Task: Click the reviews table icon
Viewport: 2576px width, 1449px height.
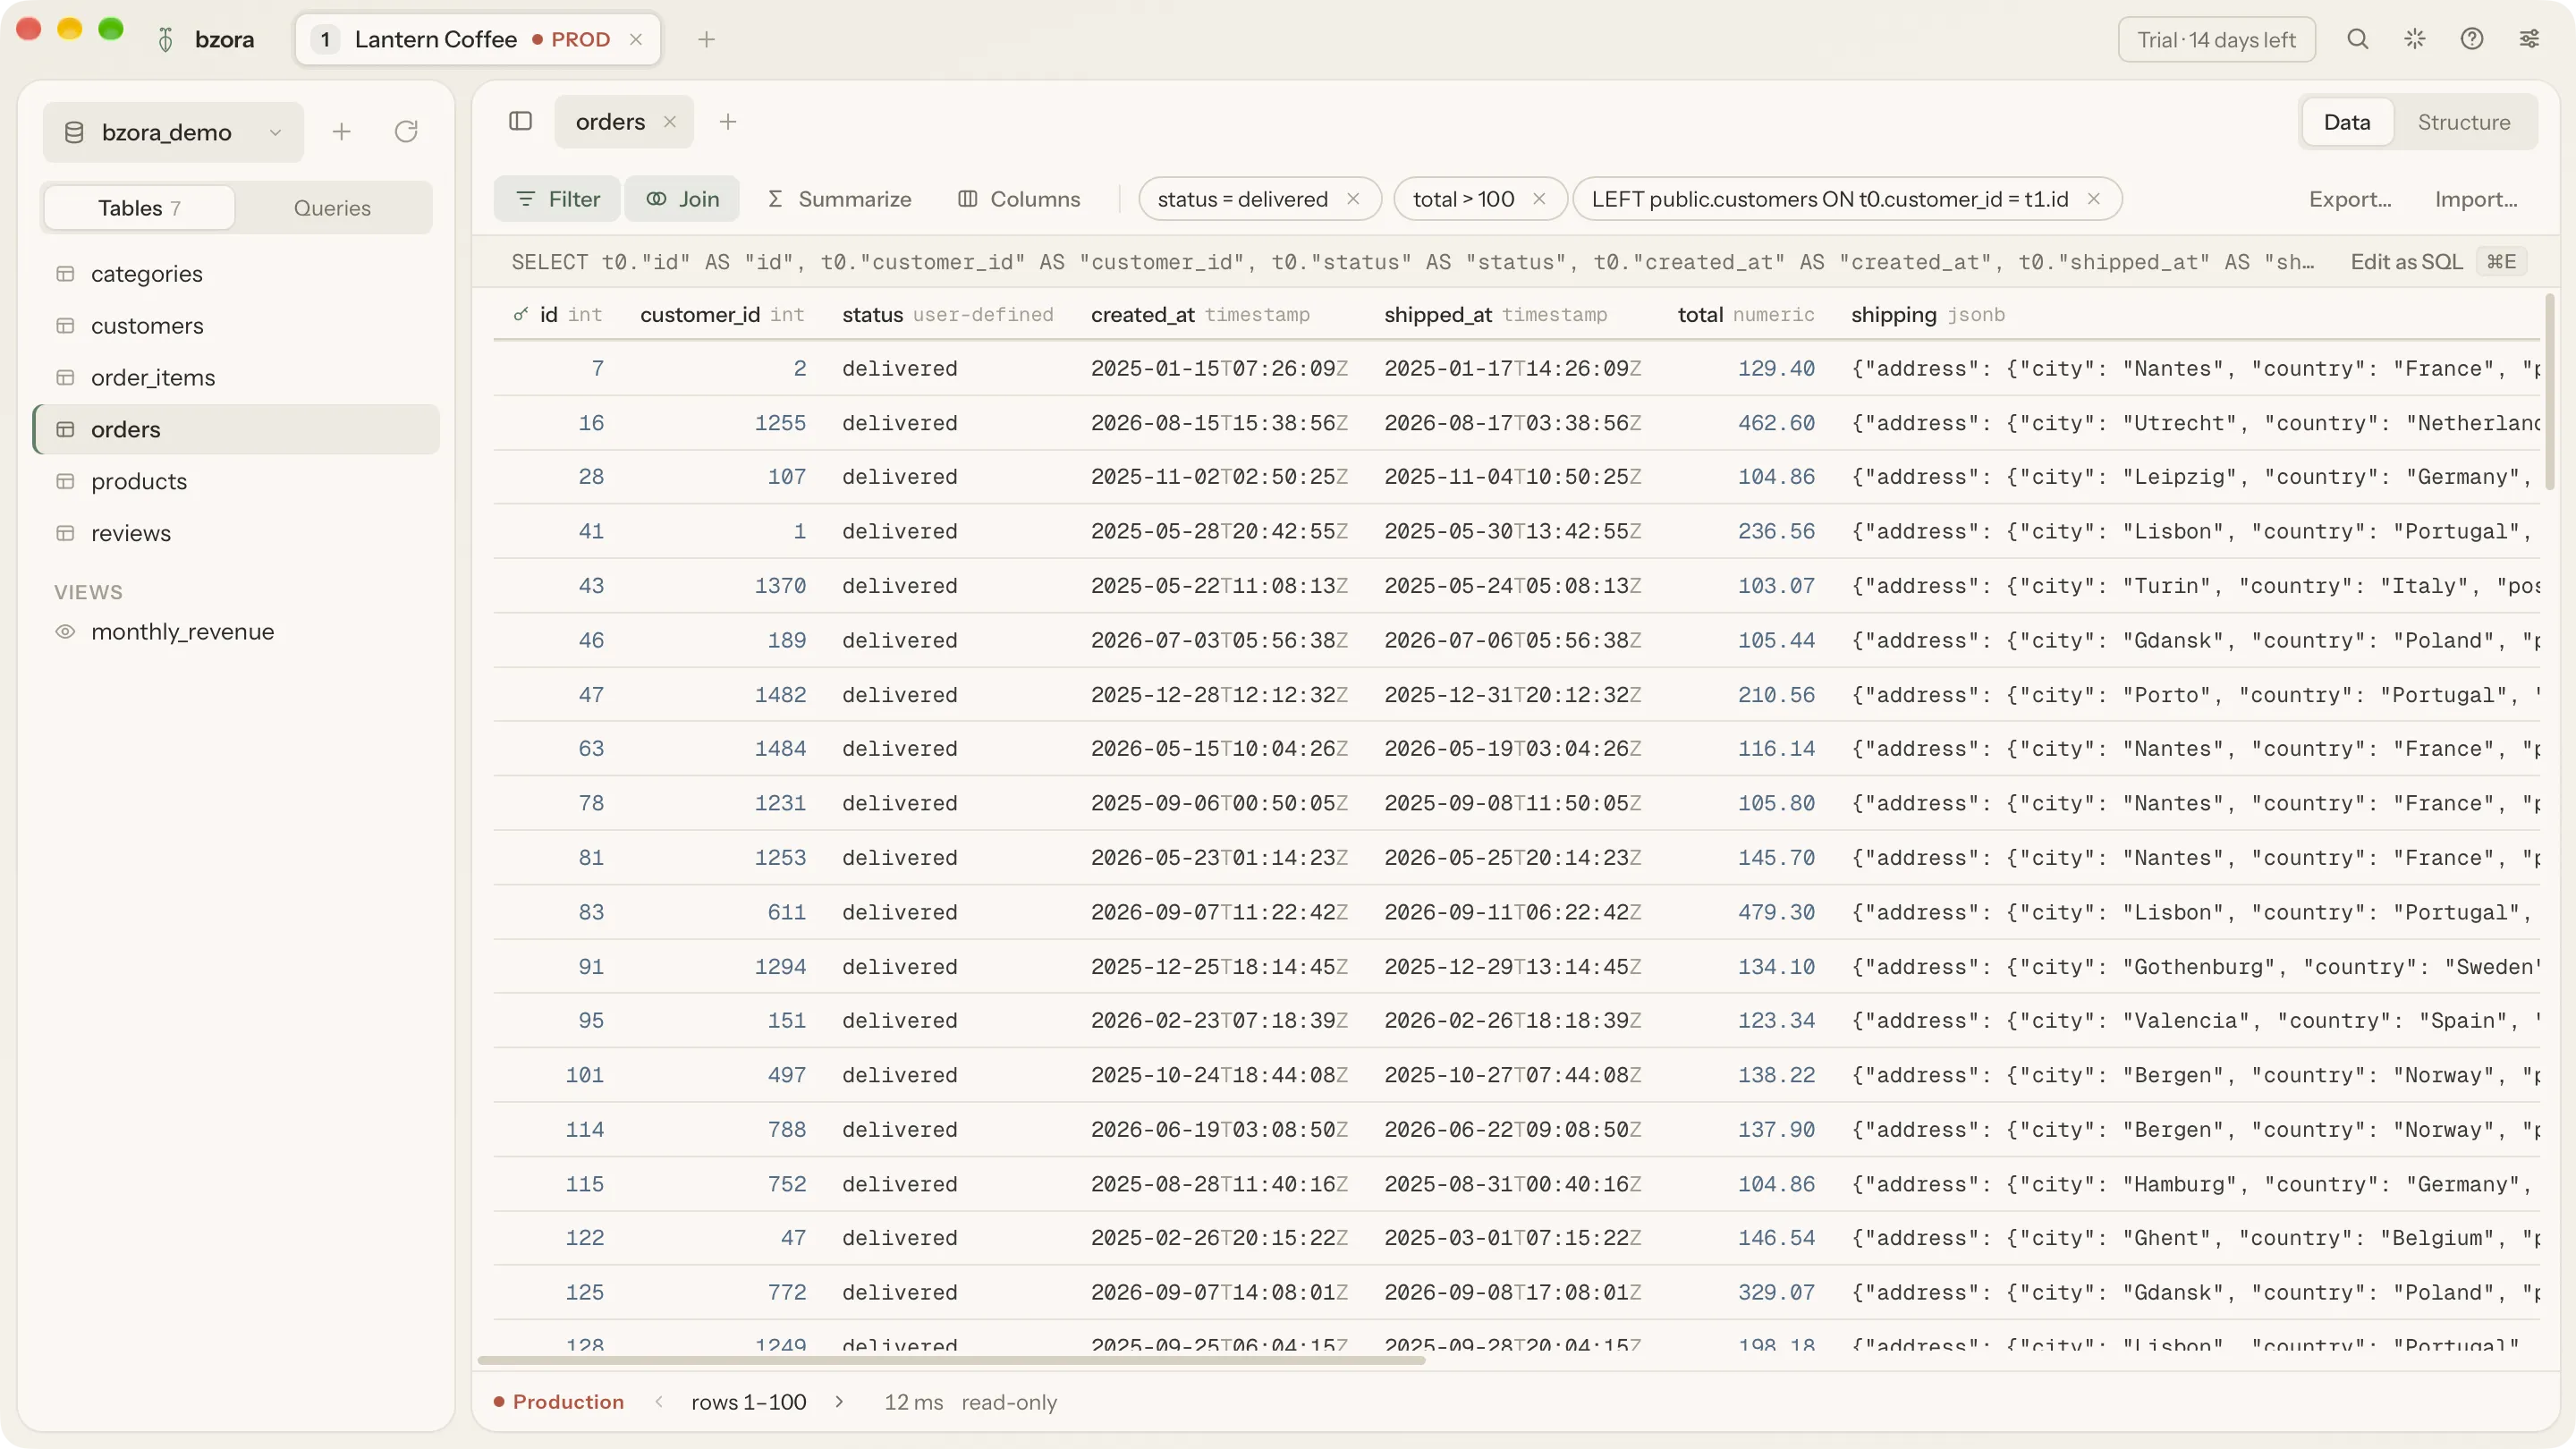Action: pyautogui.click(x=65, y=533)
